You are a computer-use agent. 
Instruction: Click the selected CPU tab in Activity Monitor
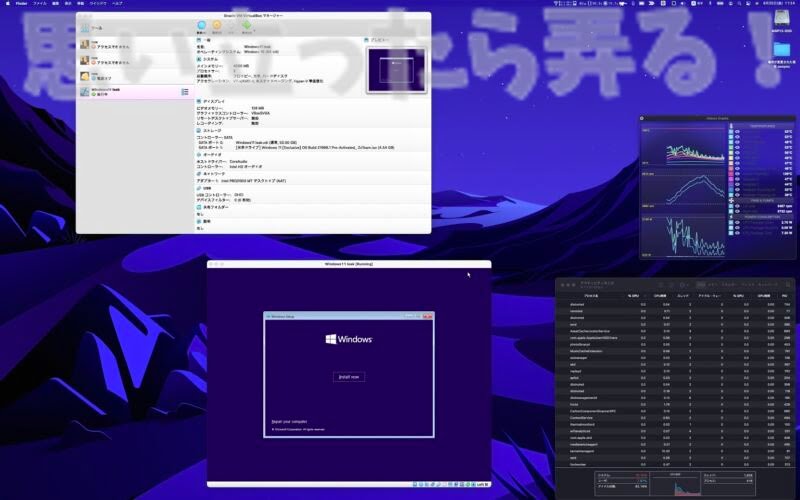click(x=701, y=285)
